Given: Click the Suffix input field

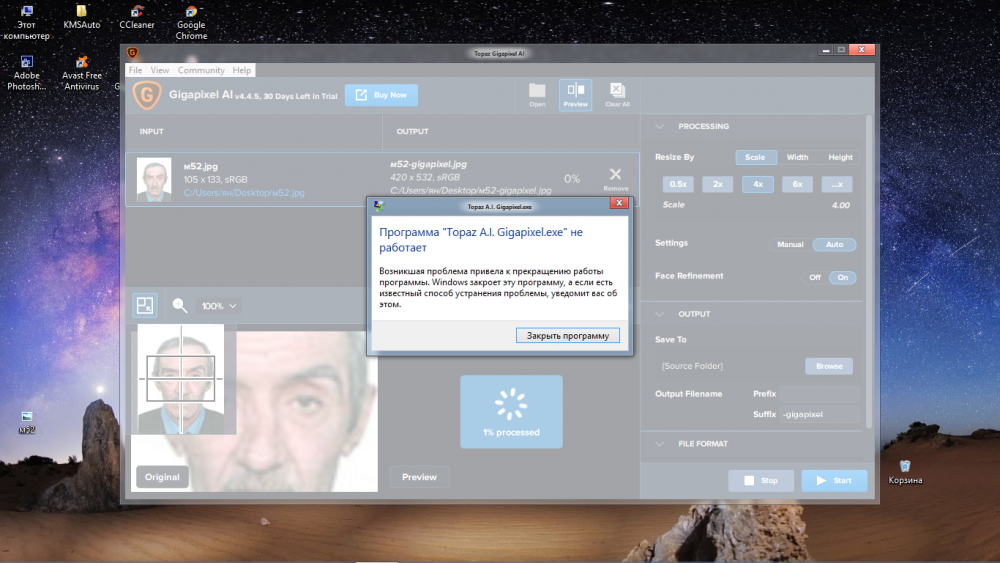Looking at the screenshot, I should [818, 414].
